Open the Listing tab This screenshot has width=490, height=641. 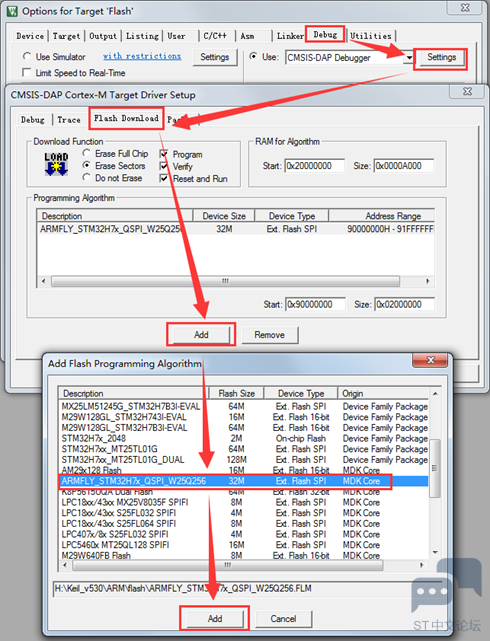(142, 36)
